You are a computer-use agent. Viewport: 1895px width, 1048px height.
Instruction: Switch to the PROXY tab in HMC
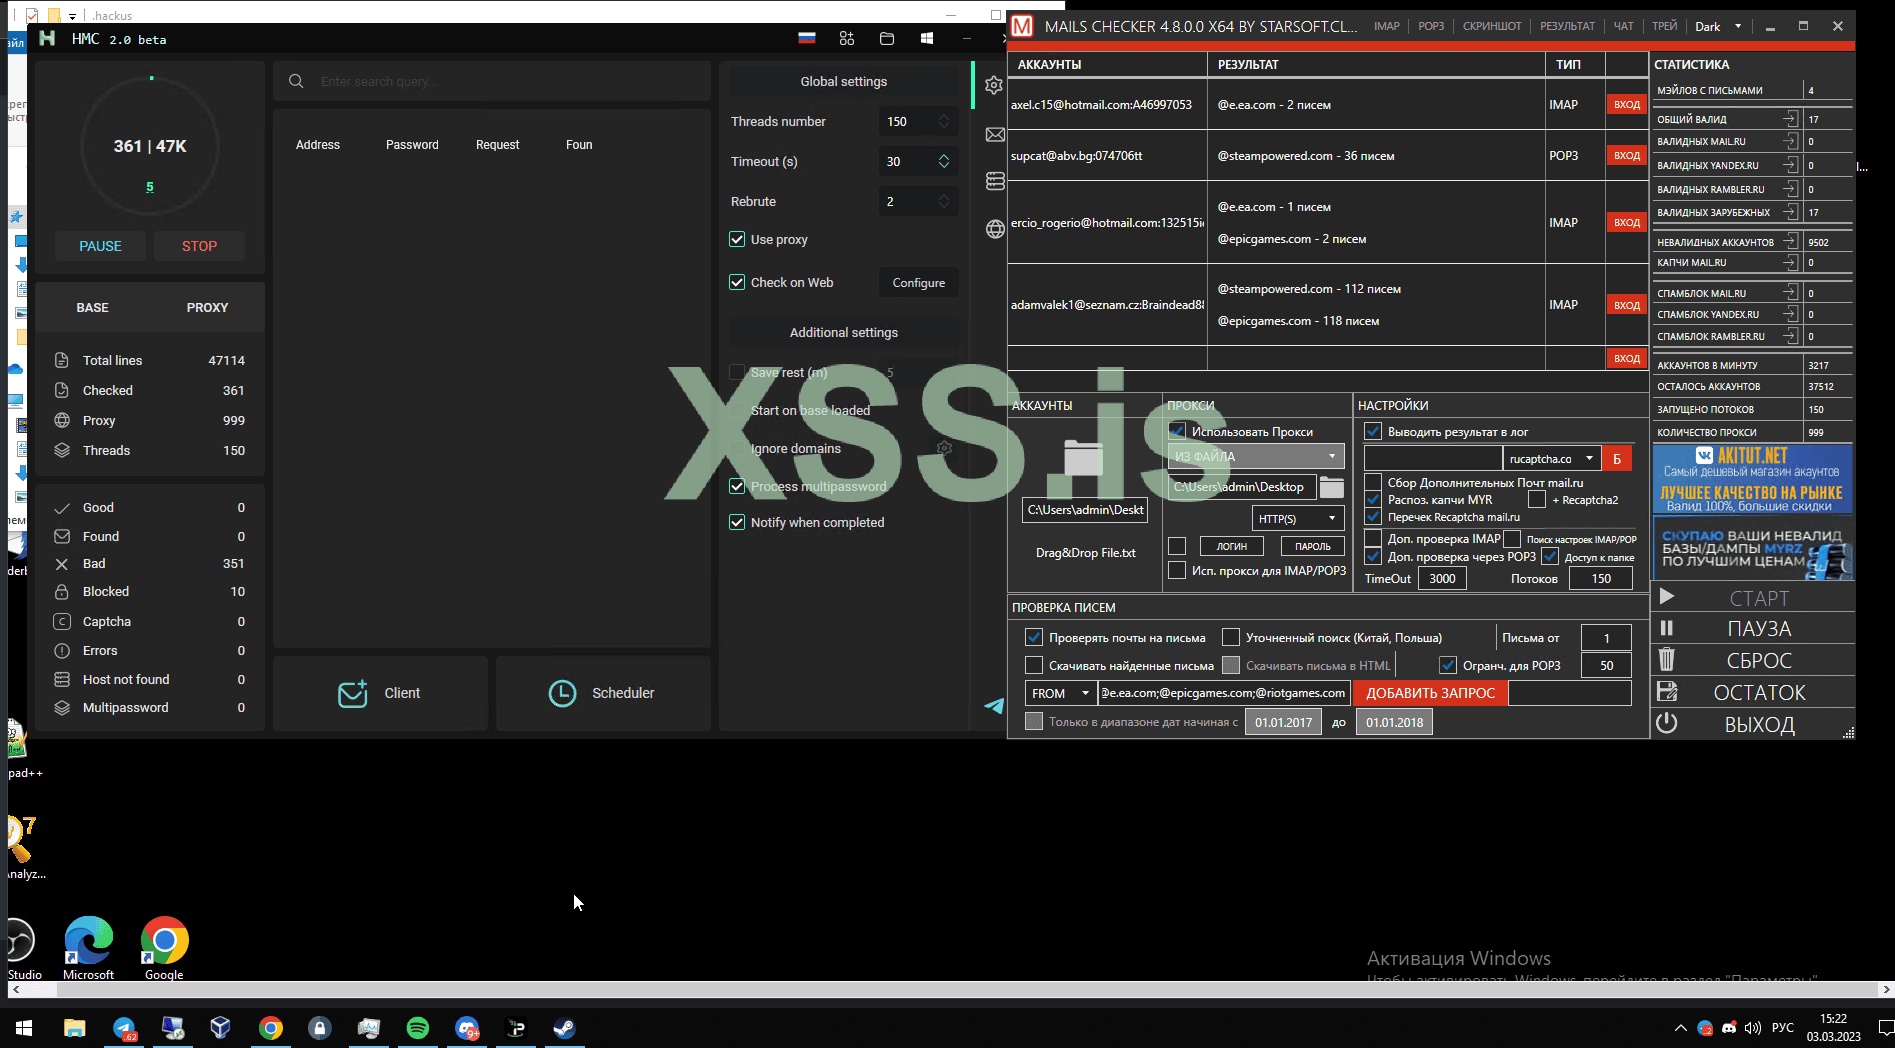(x=207, y=307)
